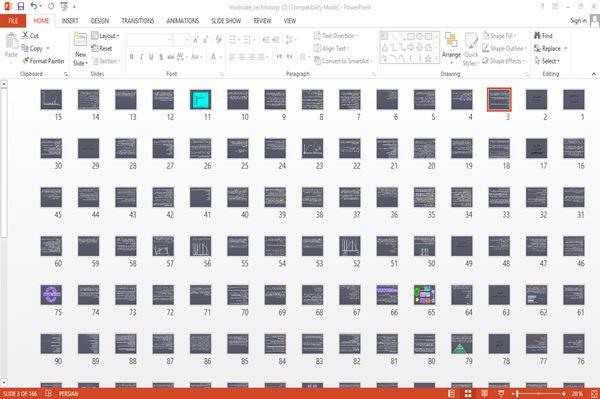Open the Select dropdown in Editing

pyautogui.click(x=548, y=61)
